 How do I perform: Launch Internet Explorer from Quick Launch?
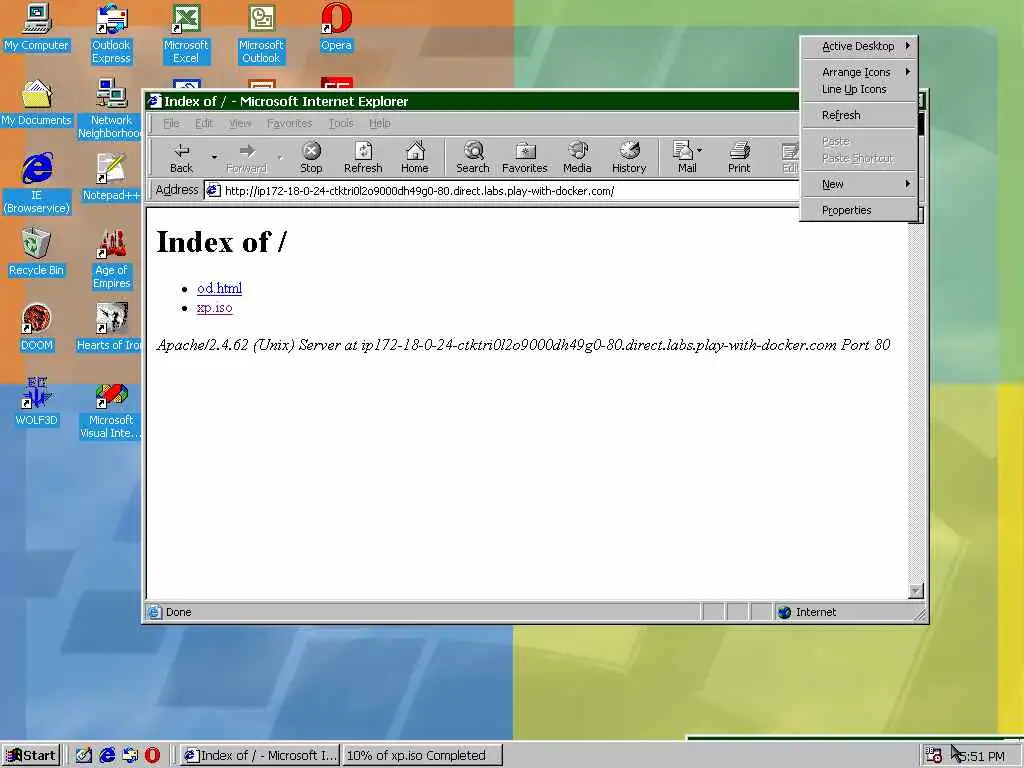pos(107,756)
